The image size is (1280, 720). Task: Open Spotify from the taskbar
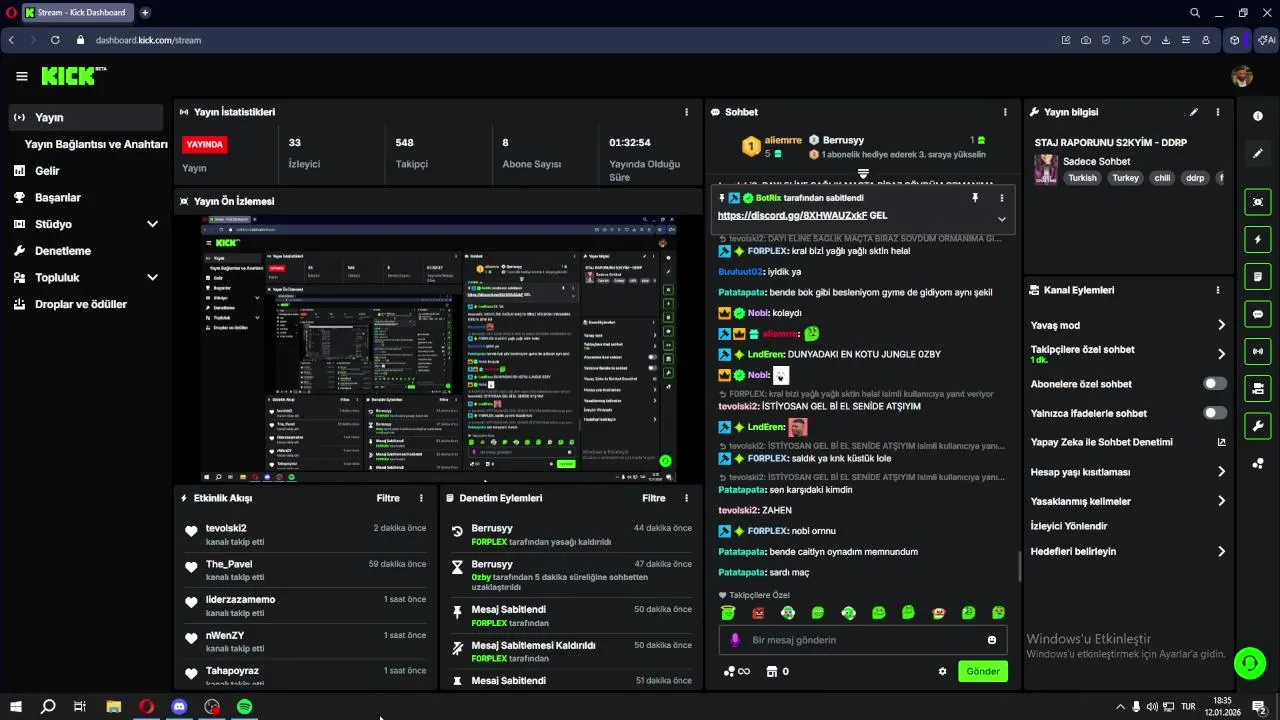click(x=244, y=706)
